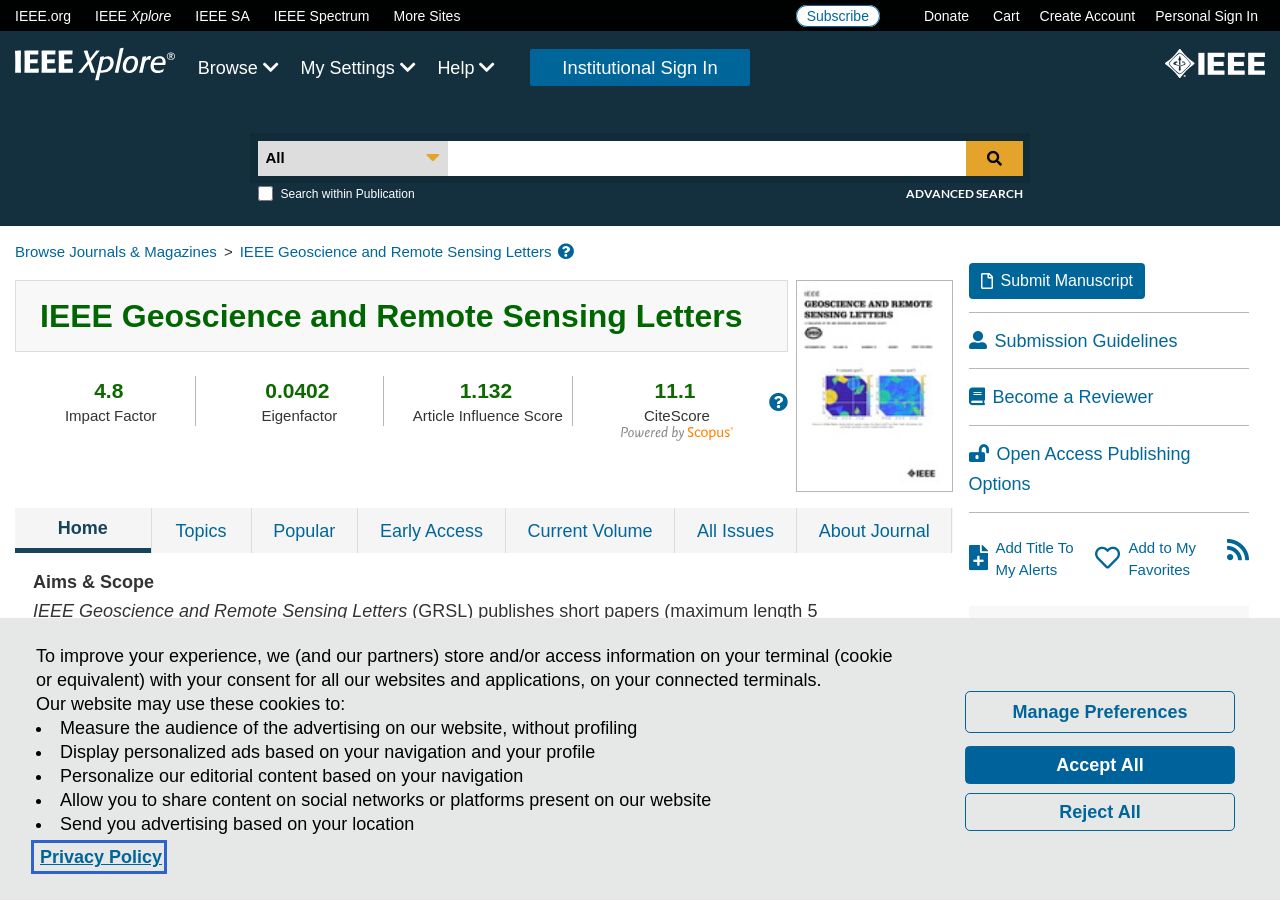This screenshot has height=900, width=1280.
Task: Open the RSS feed icon
Action: (x=1238, y=550)
